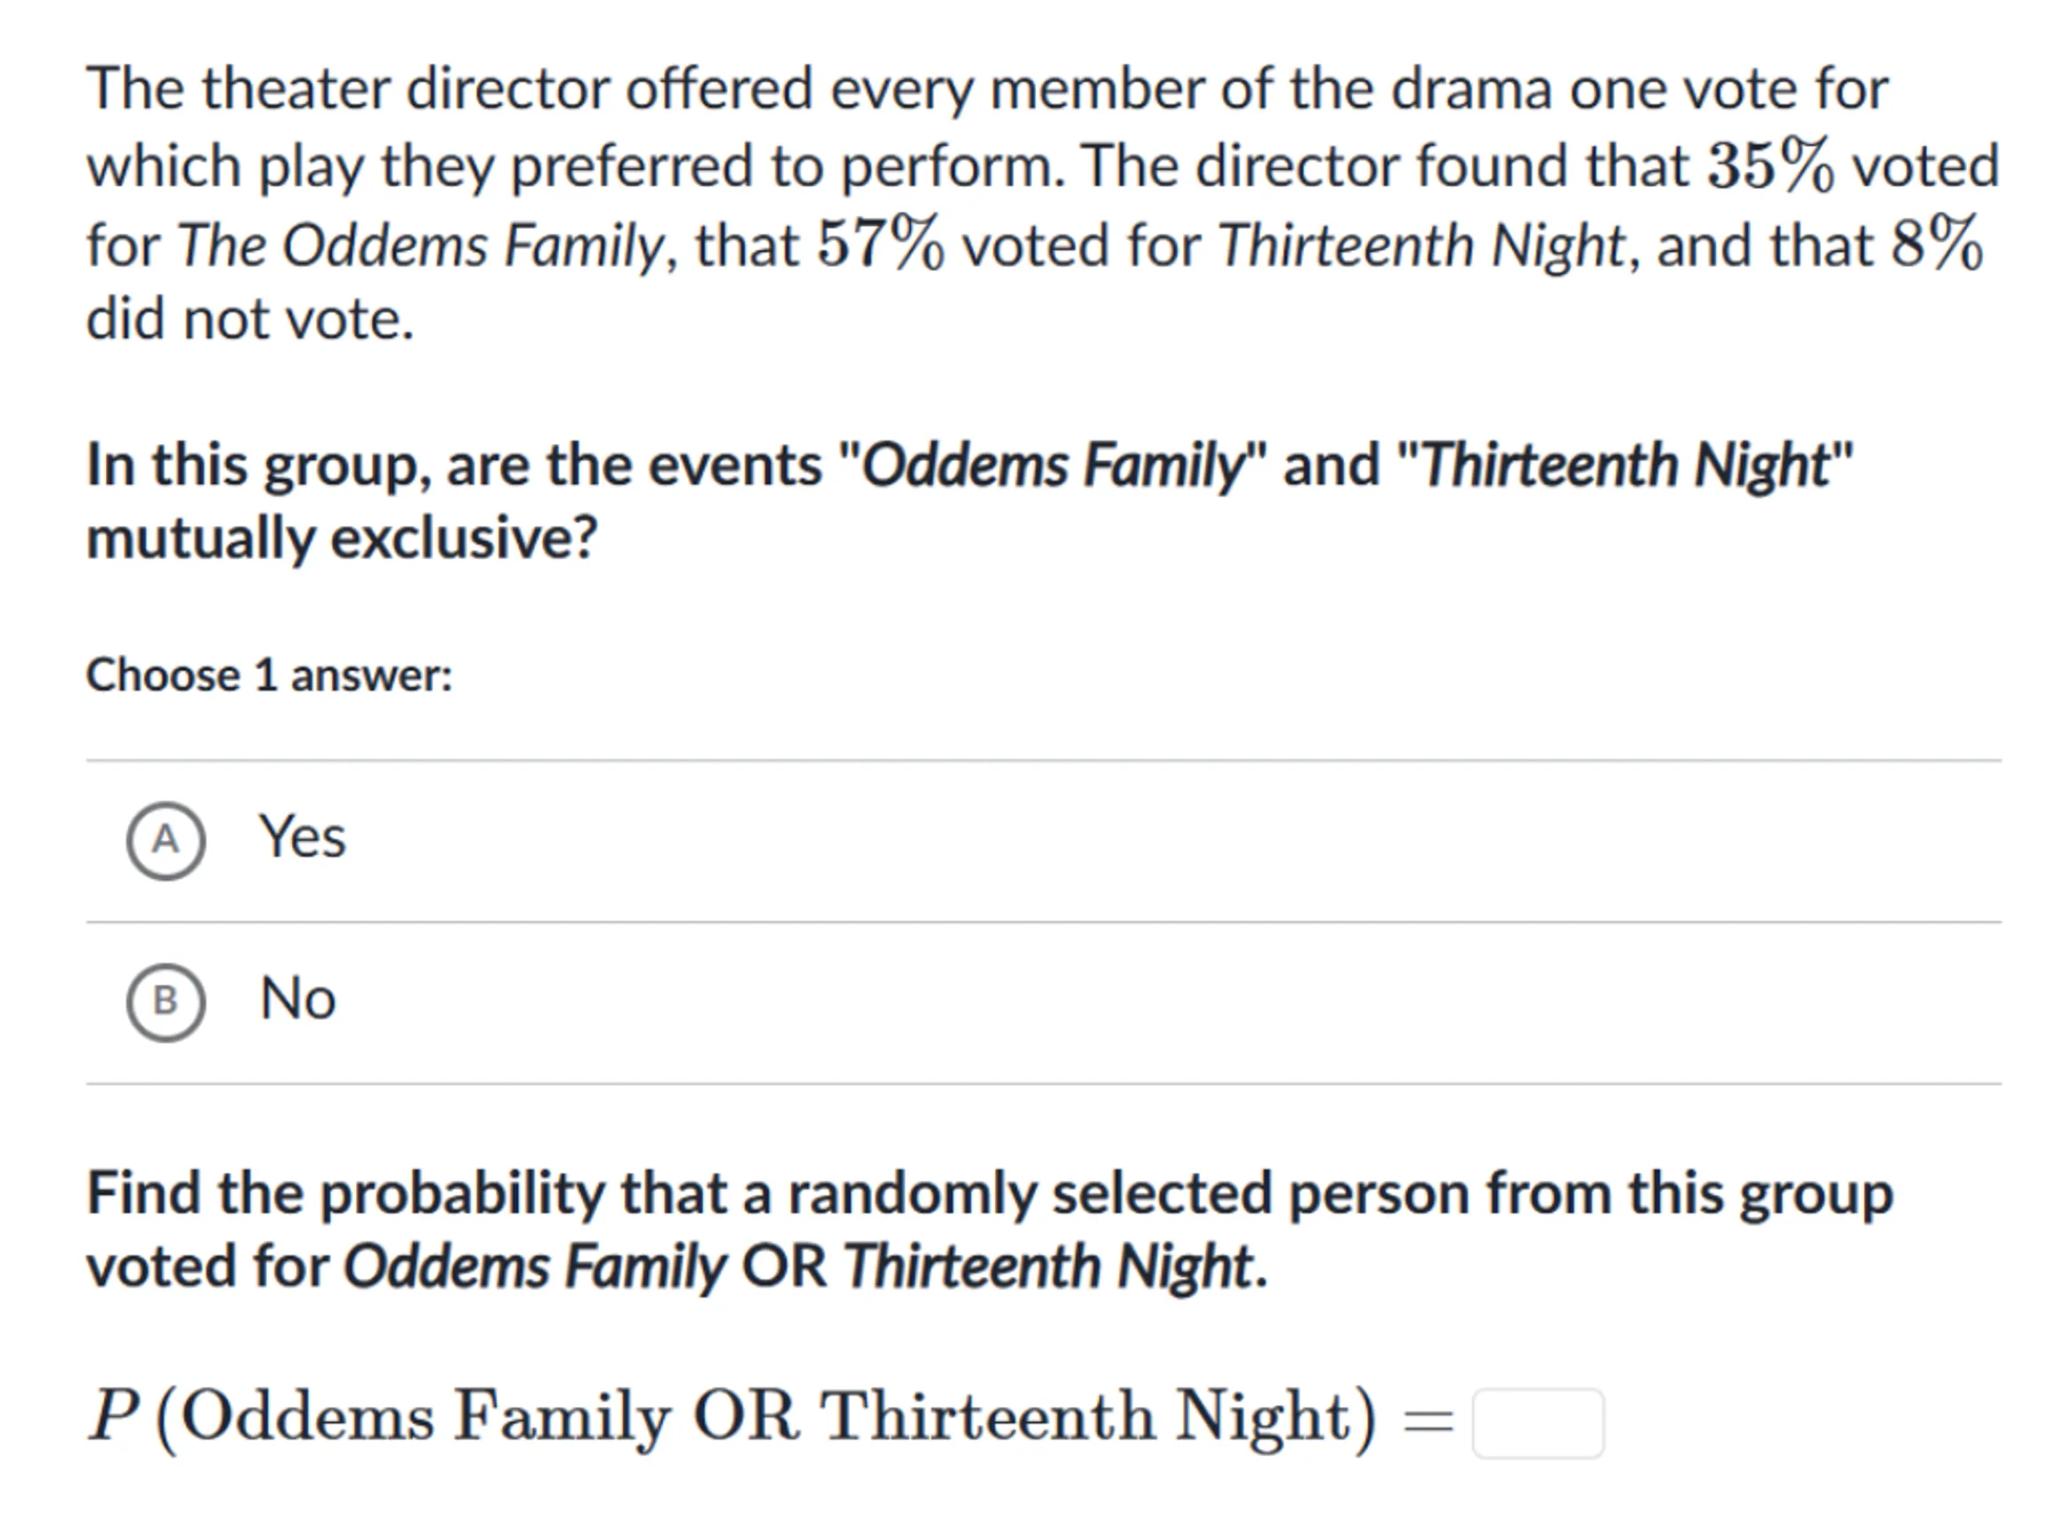Select answer choice B radio circle

165,1001
